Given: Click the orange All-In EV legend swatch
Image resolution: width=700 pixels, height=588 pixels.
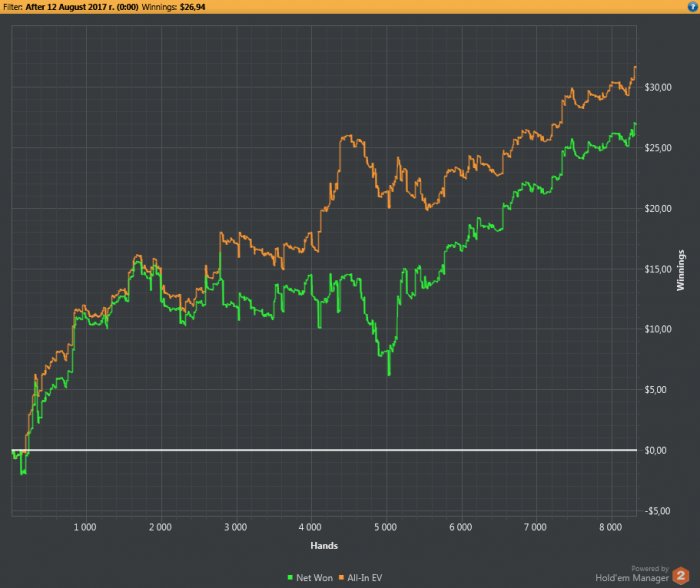Looking at the screenshot, I should 342,578.
